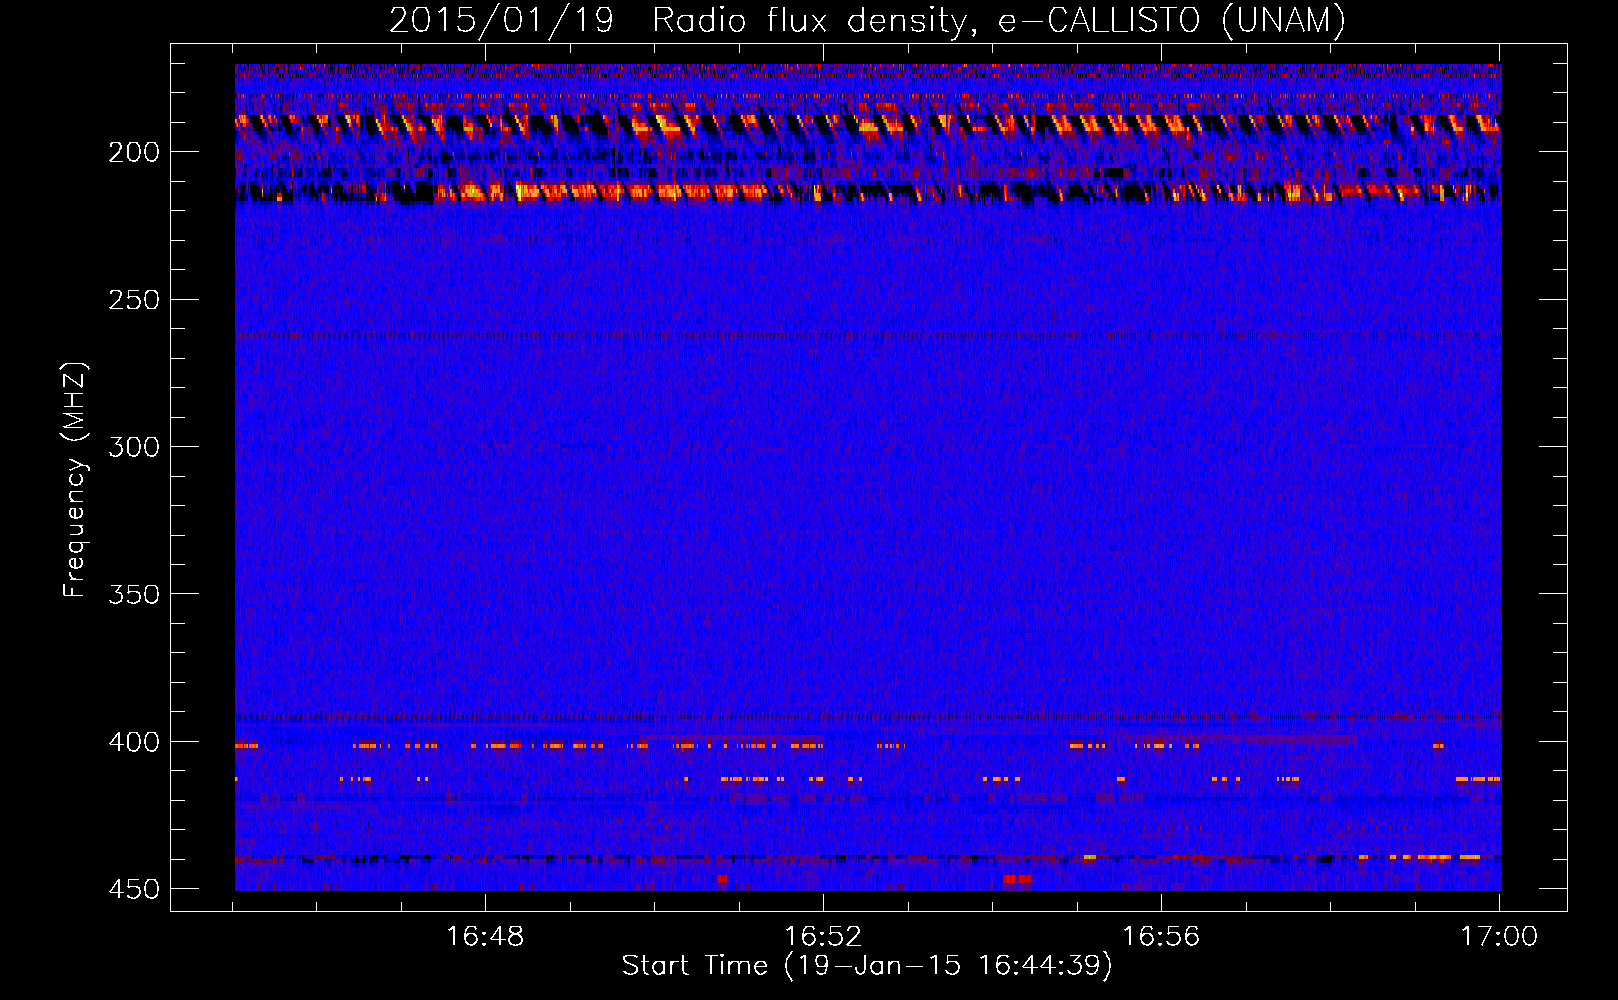The width and height of the screenshot is (1618, 1000).
Task: Click the 450 frequency tick label
Action: tap(134, 889)
